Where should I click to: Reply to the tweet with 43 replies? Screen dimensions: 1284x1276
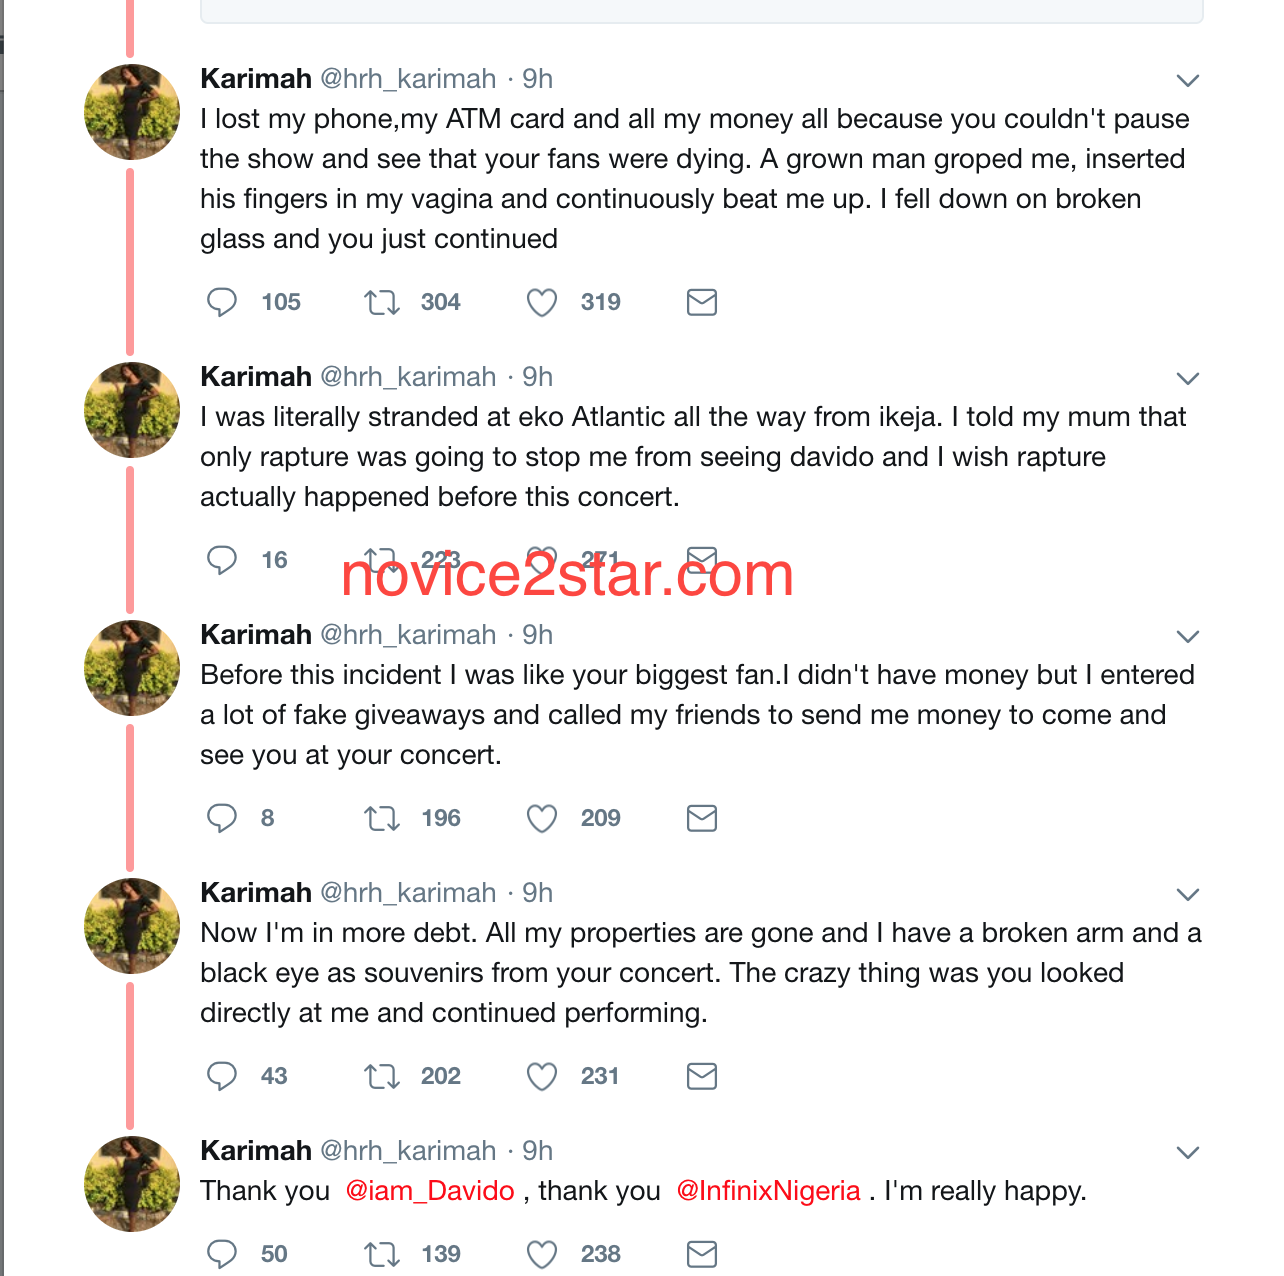[x=222, y=1076]
